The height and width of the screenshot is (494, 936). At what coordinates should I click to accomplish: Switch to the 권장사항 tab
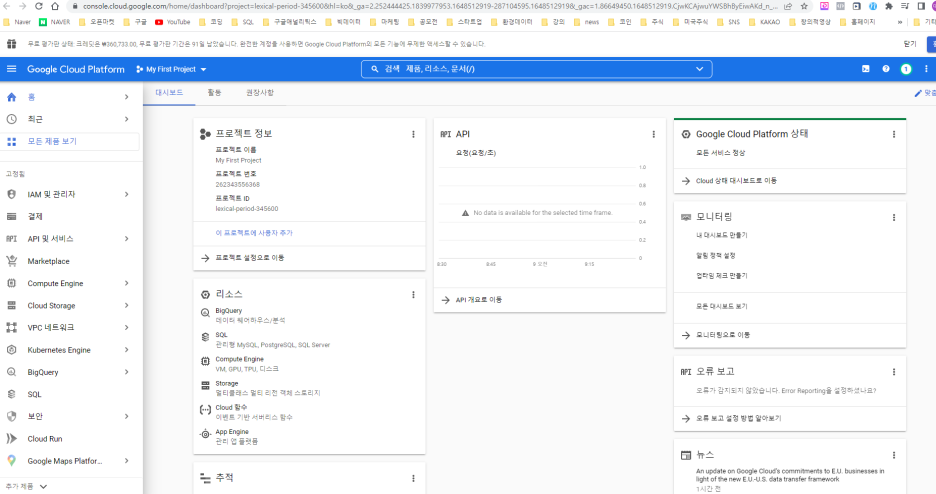(x=260, y=92)
